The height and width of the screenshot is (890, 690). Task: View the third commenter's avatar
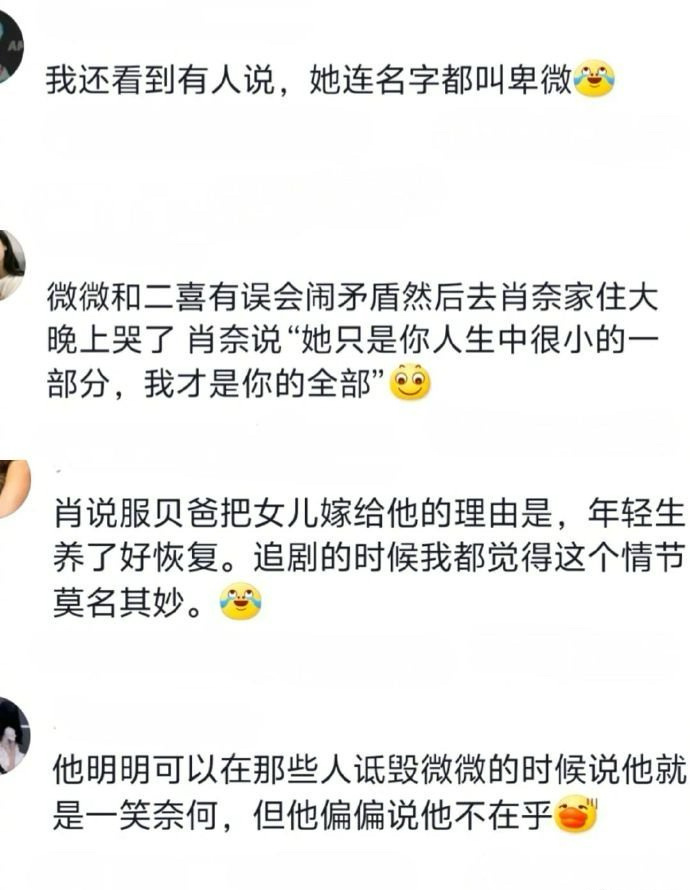click(13, 488)
